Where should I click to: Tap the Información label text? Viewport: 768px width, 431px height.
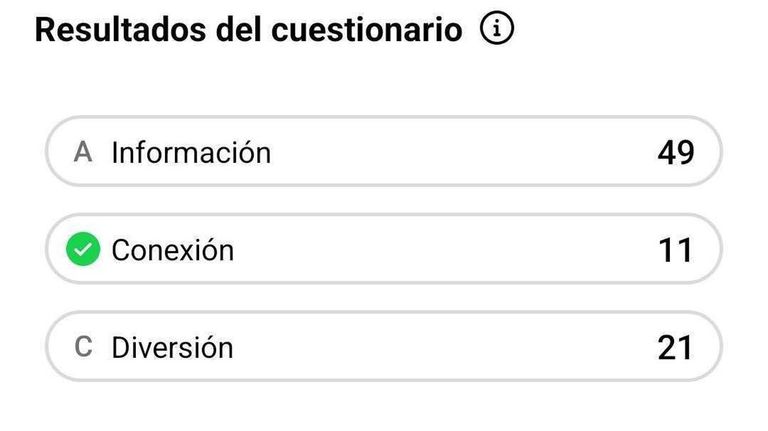pos(191,152)
